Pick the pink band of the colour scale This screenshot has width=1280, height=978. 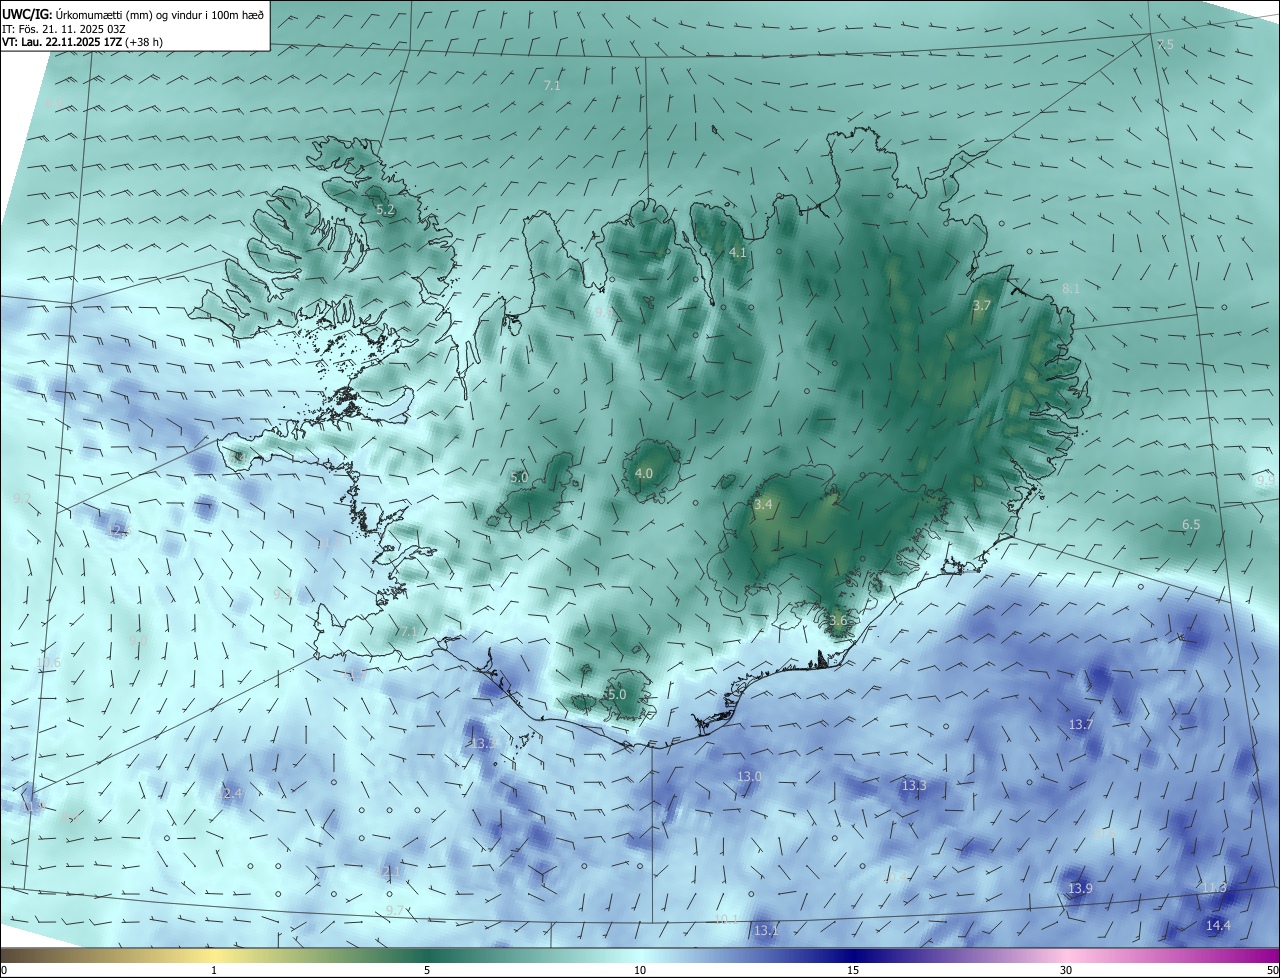point(1066,955)
